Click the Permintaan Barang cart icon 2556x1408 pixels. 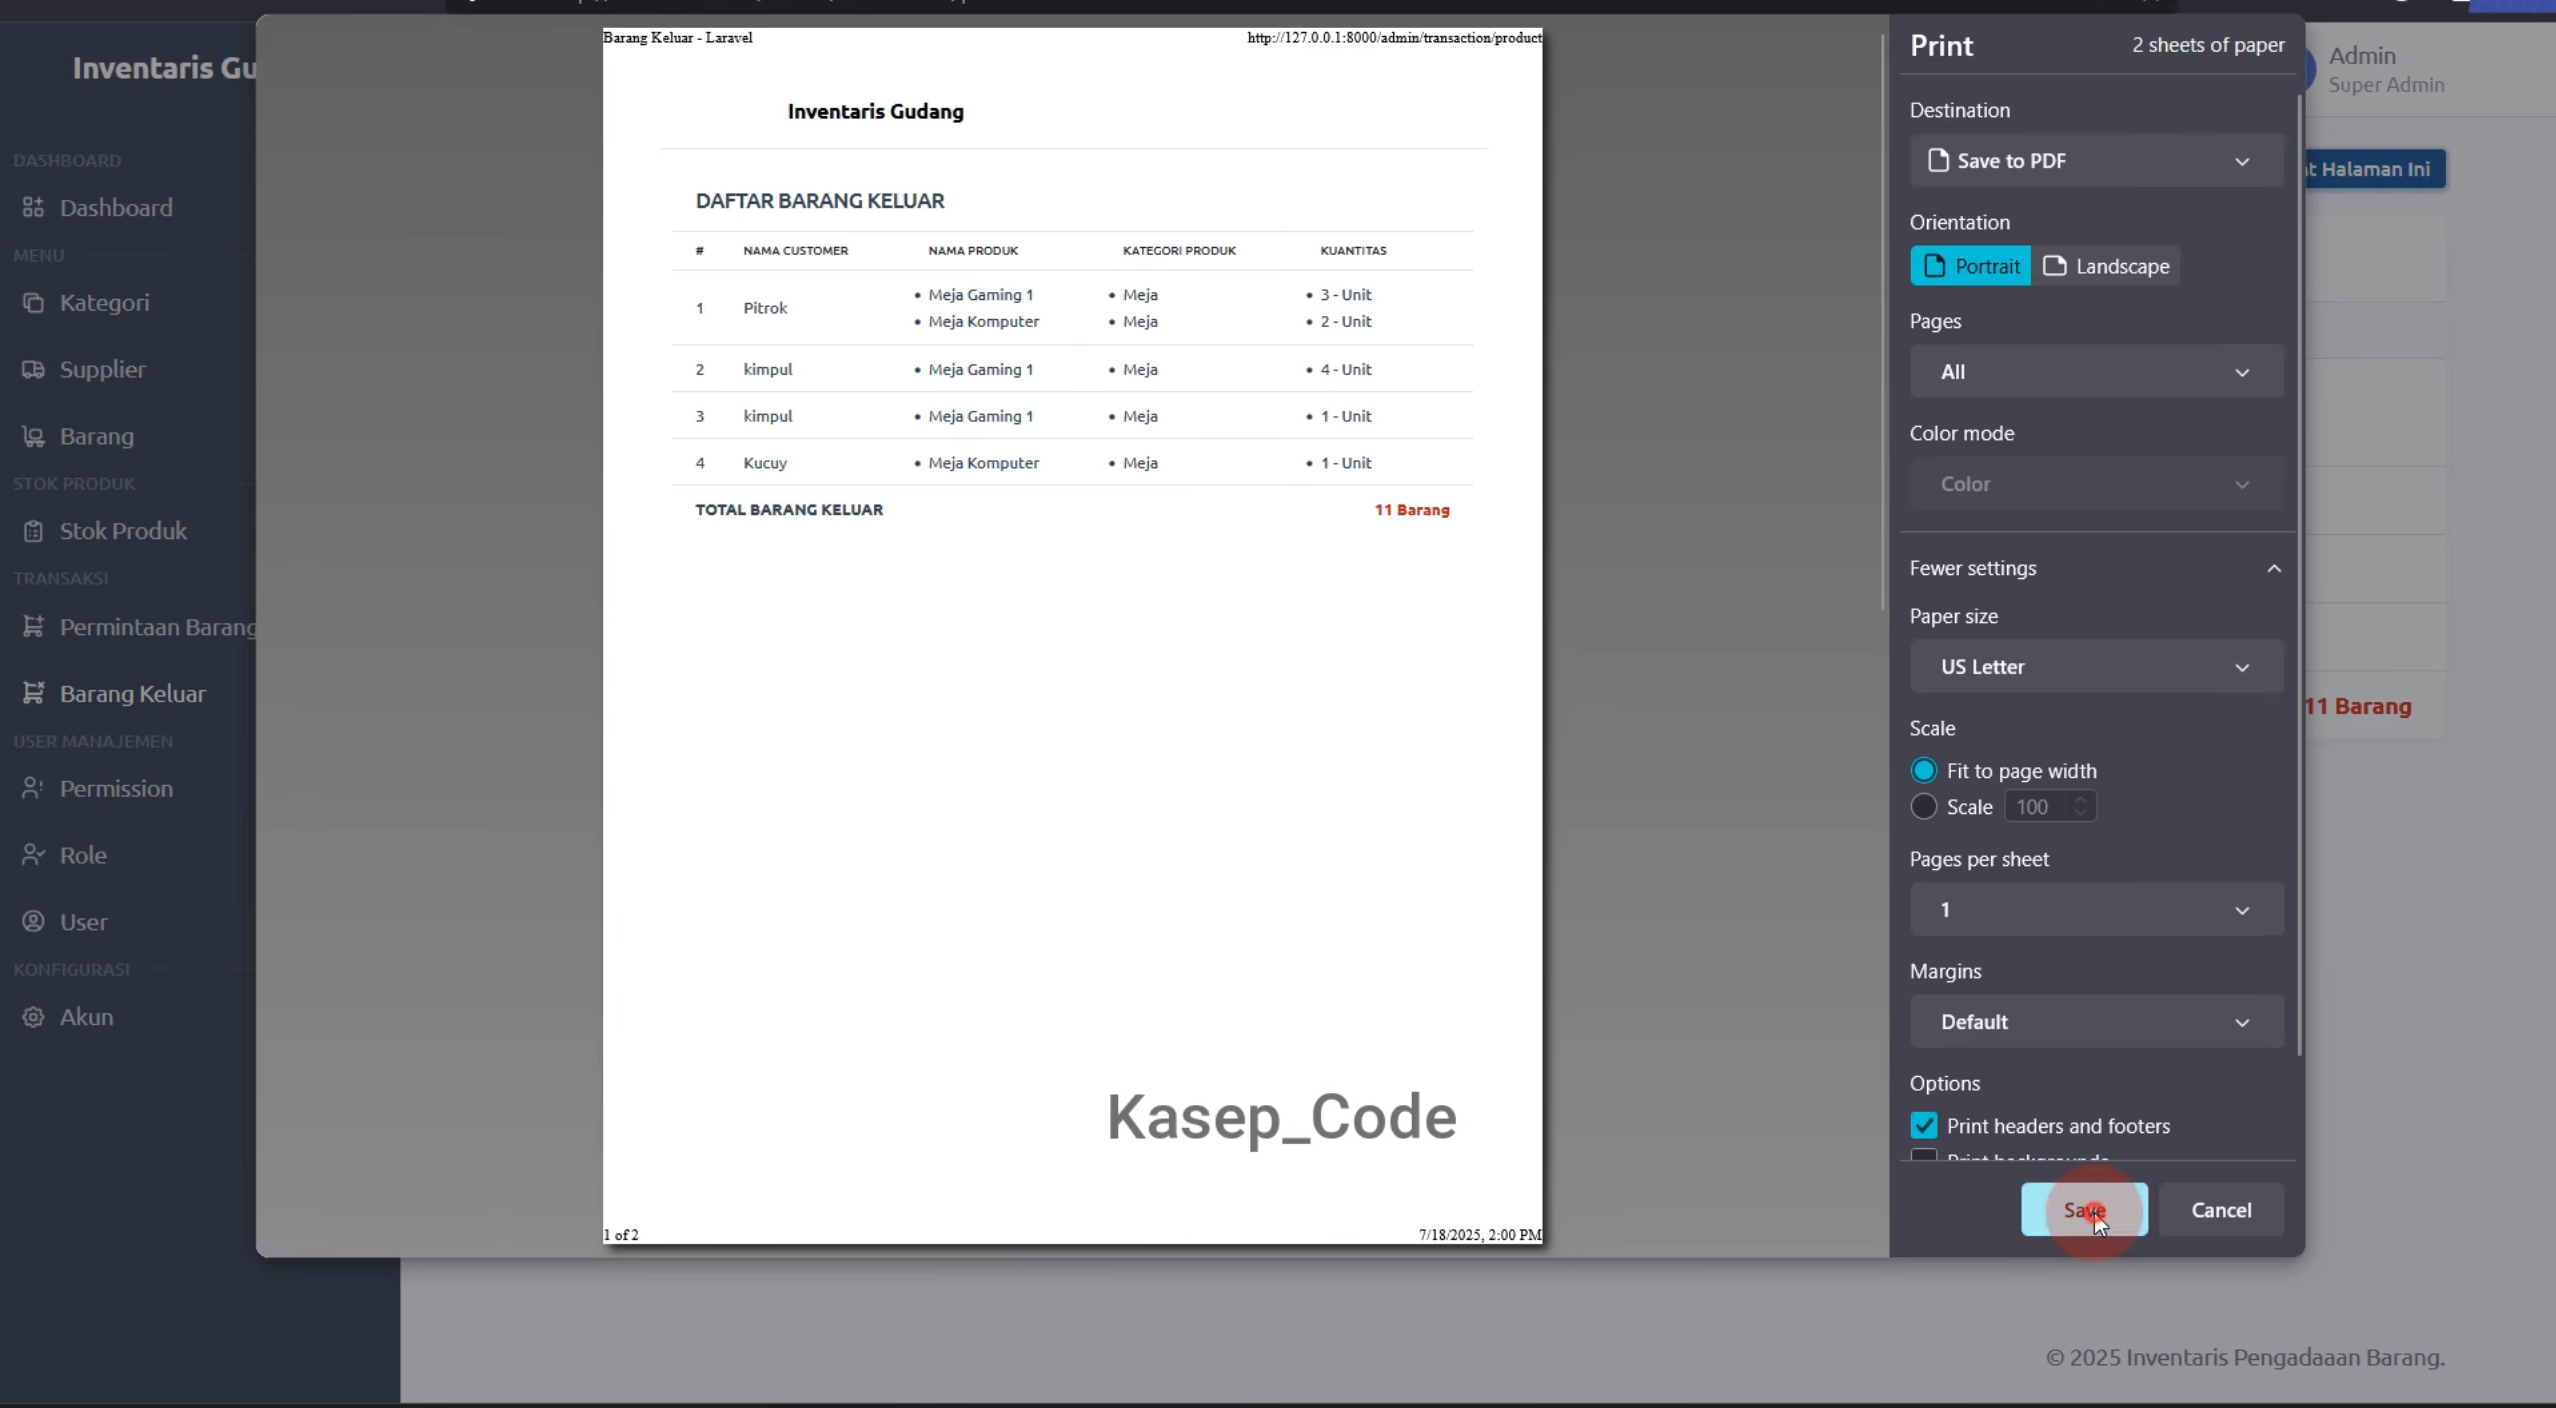click(x=33, y=627)
